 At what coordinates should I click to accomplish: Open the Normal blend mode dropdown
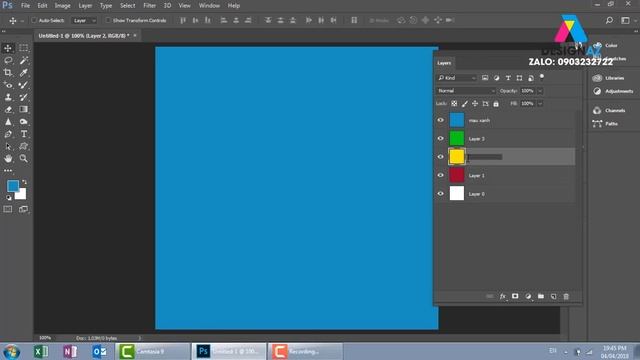click(466, 91)
